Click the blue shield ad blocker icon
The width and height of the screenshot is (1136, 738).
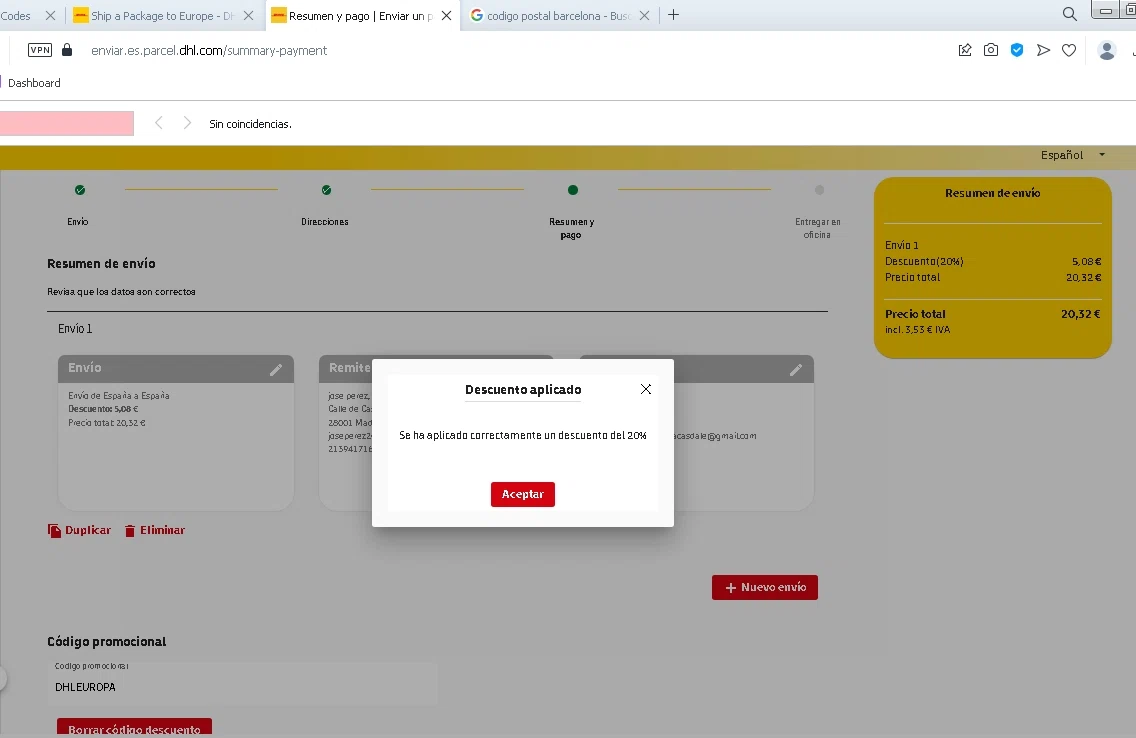(1016, 50)
